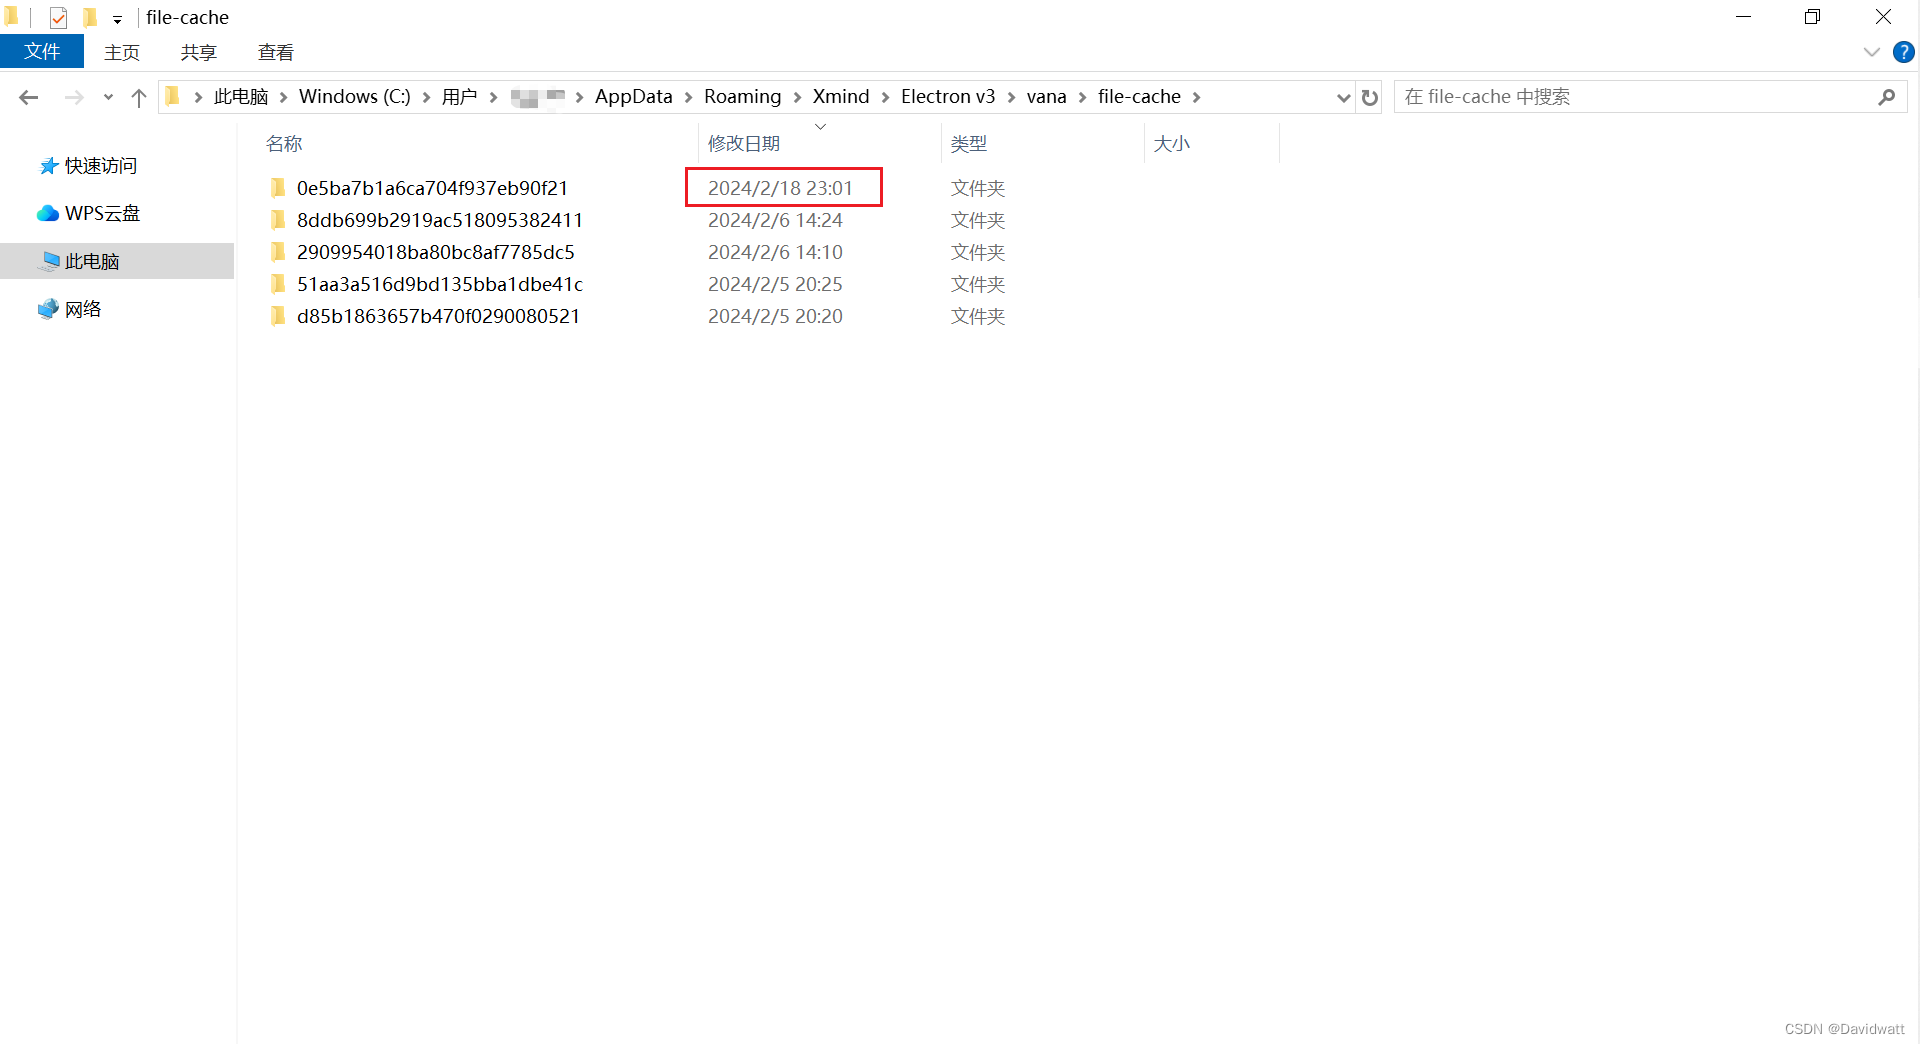Click folder icon of 2909954018ba80bc8af7785dc5
Viewport: 1920px width, 1044px height.
pos(278,252)
